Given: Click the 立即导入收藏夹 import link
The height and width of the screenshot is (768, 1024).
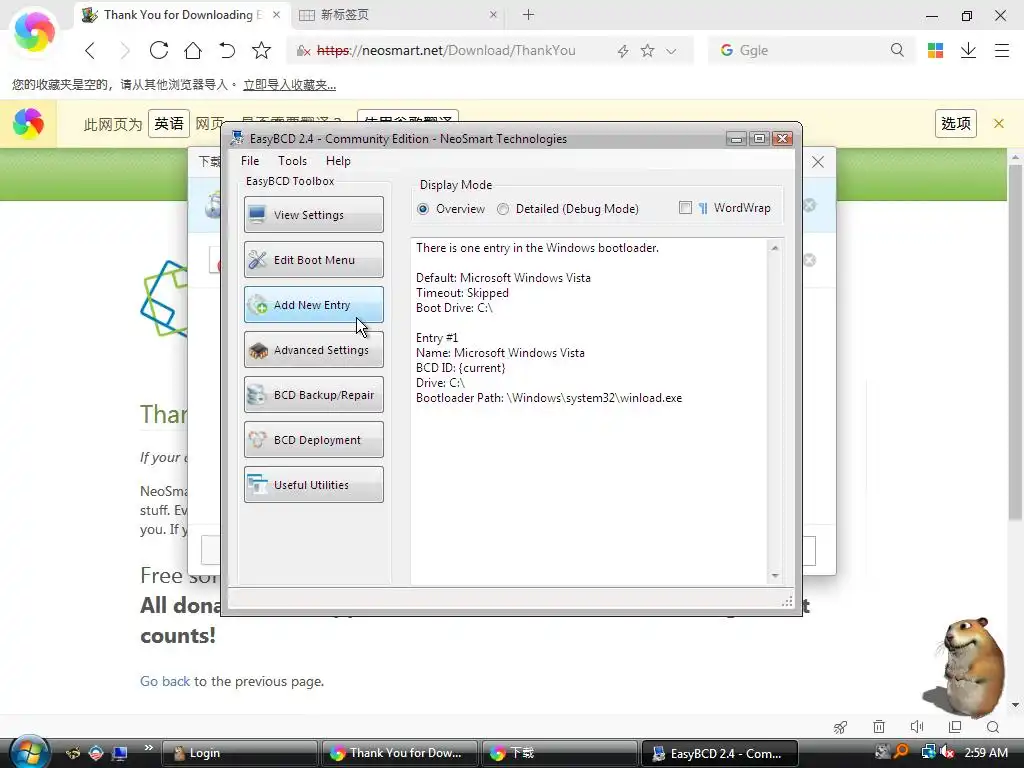Looking at the screenshot, I should (289, 85).
